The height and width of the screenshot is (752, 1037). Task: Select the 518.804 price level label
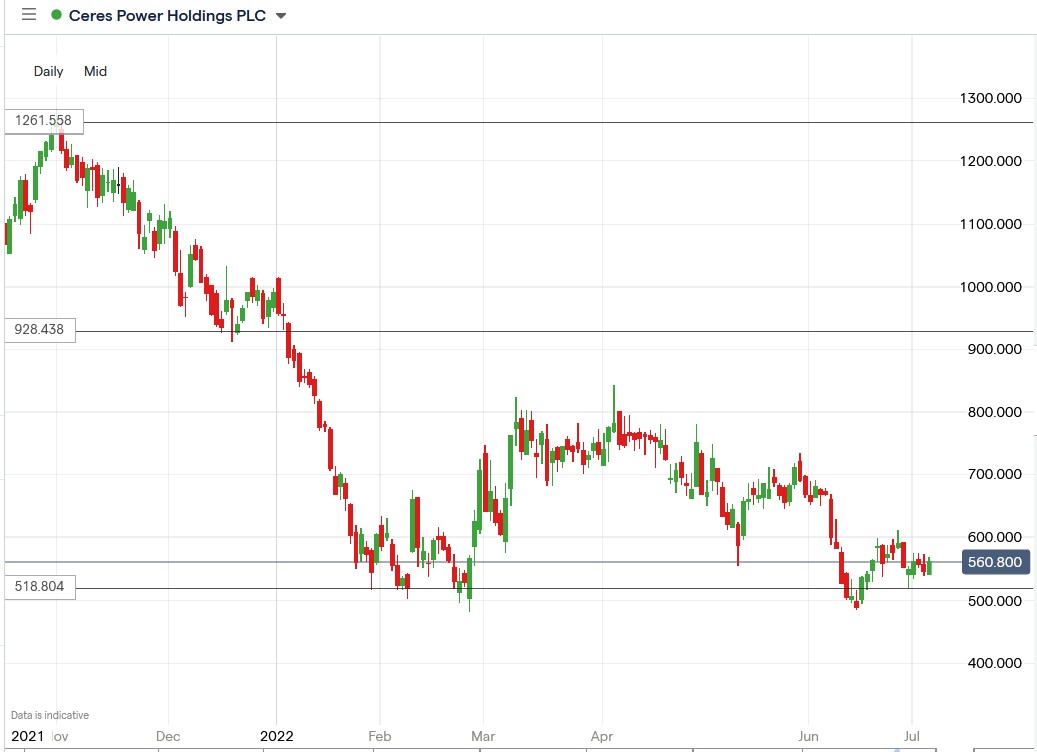point(40,587)
